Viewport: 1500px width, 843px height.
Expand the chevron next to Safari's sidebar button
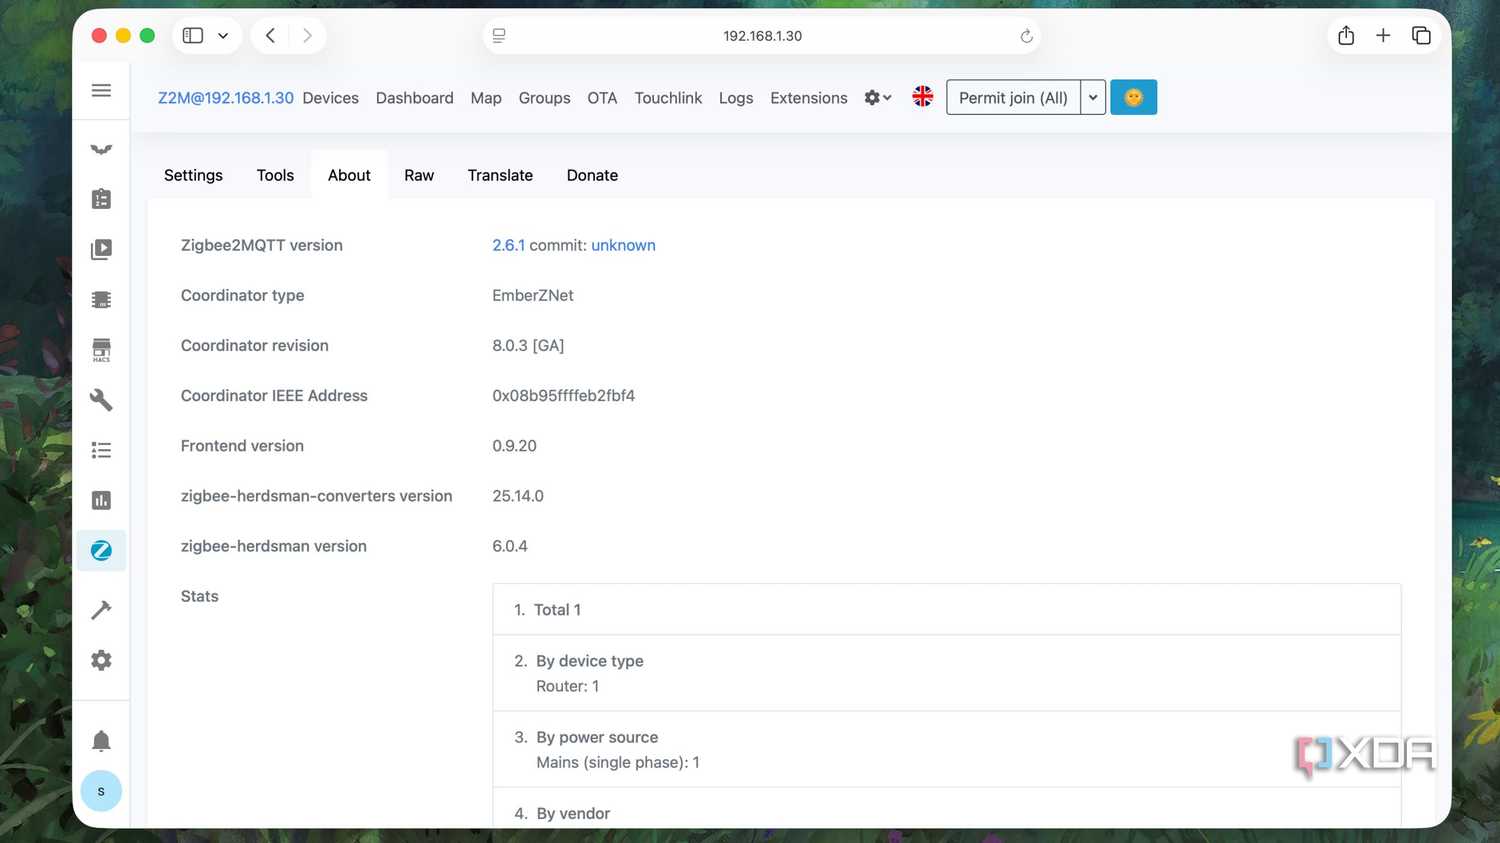[x=223, y=35]
